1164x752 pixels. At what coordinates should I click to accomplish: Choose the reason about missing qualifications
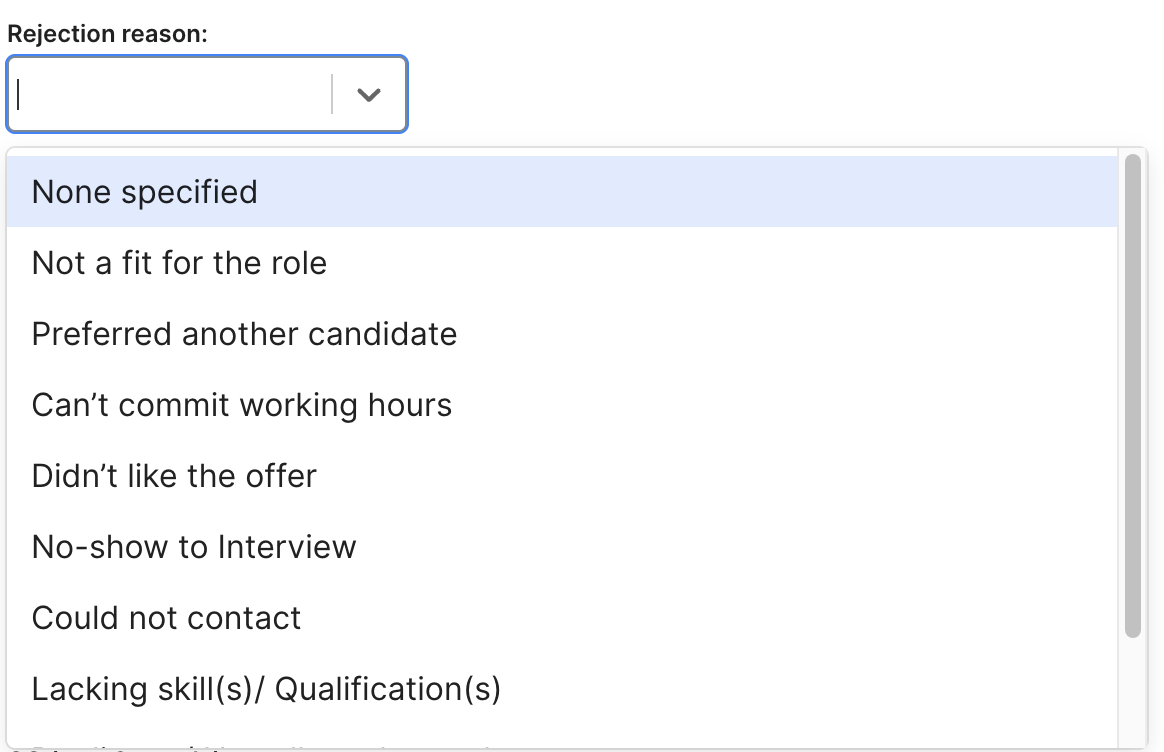point(266,689)
